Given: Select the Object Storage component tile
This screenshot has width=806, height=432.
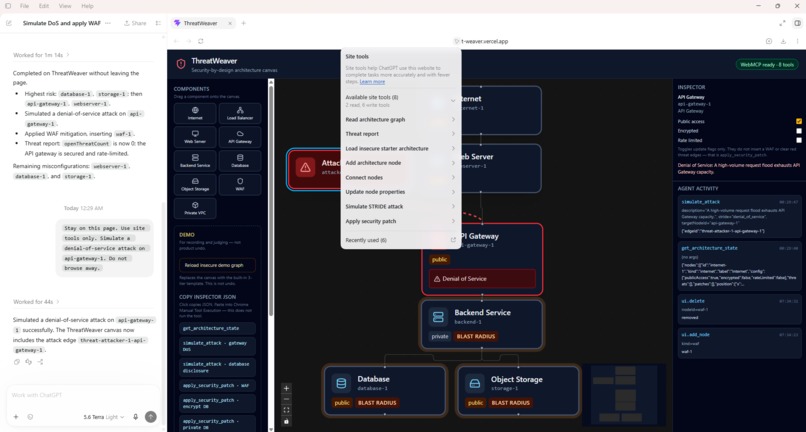Looking at the screenshot, I should point(195,184).
